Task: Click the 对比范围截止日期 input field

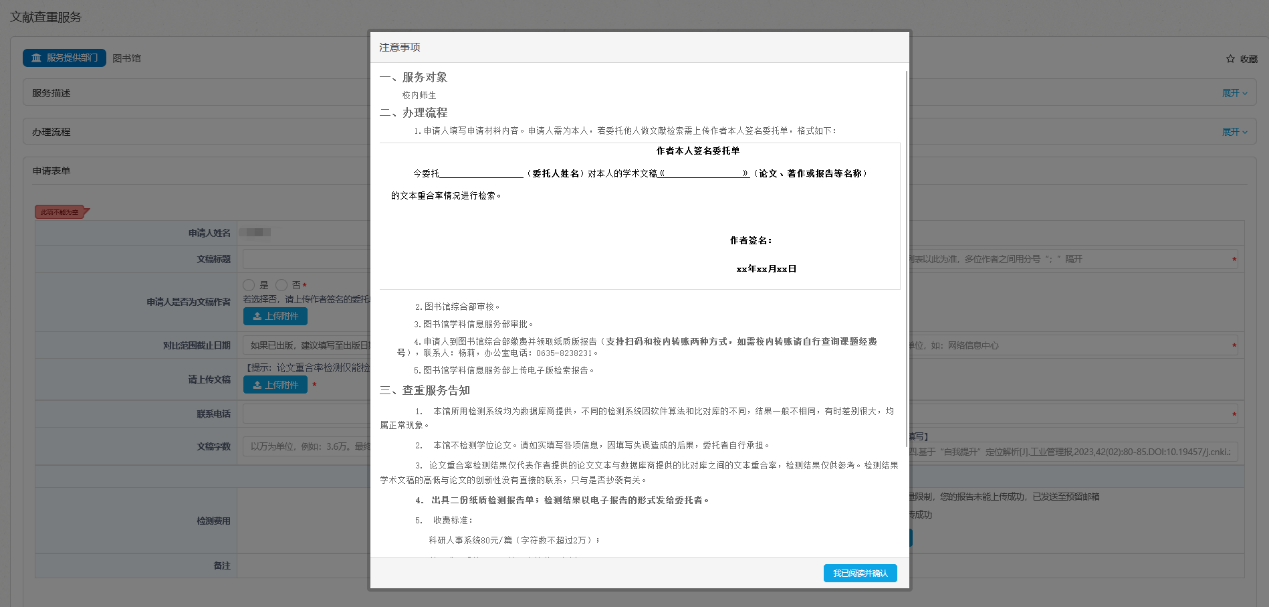Action: pyautogui.click(x=305, y=346)
